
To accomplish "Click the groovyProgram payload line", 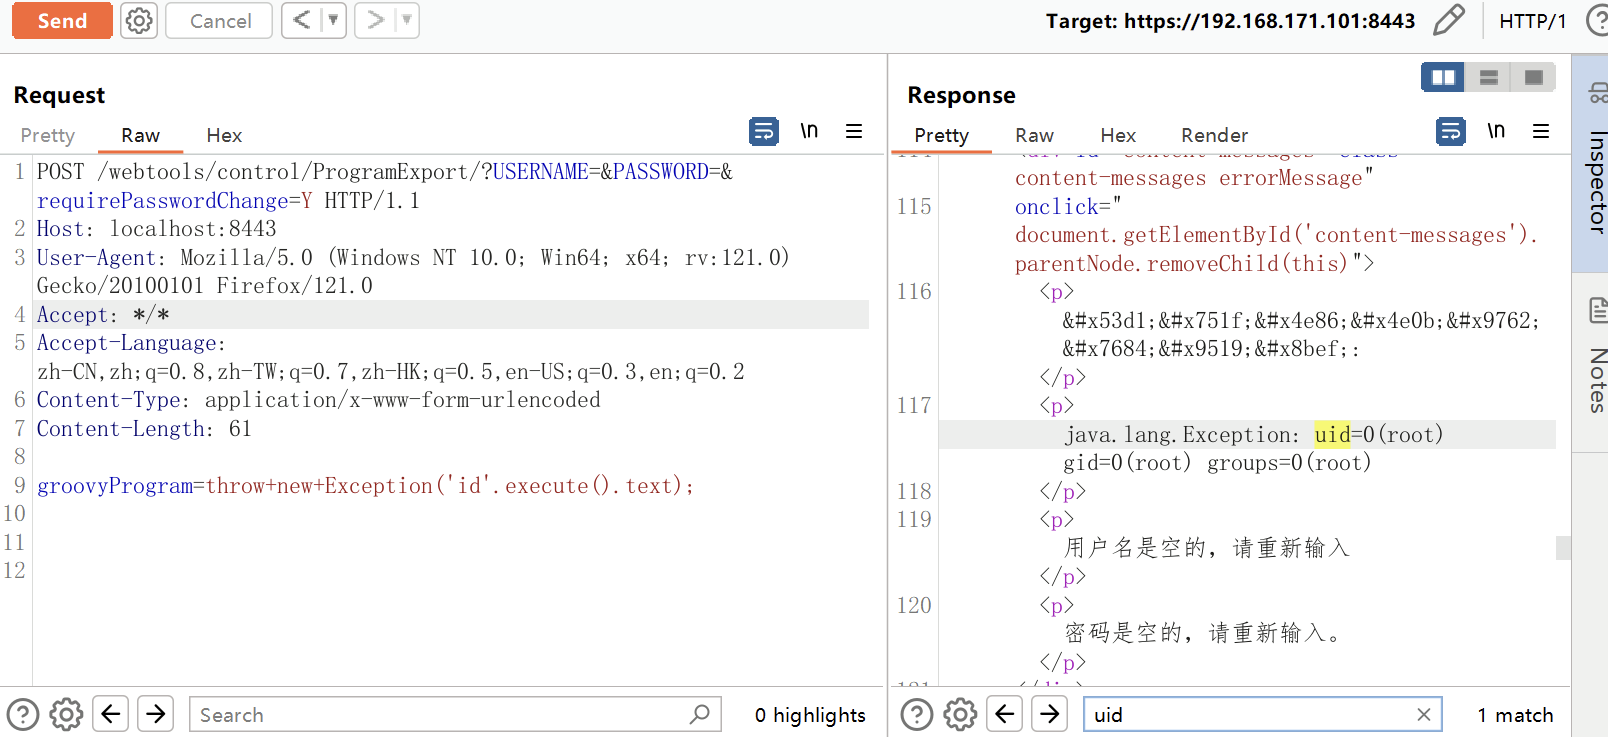I will click(365, 486).
